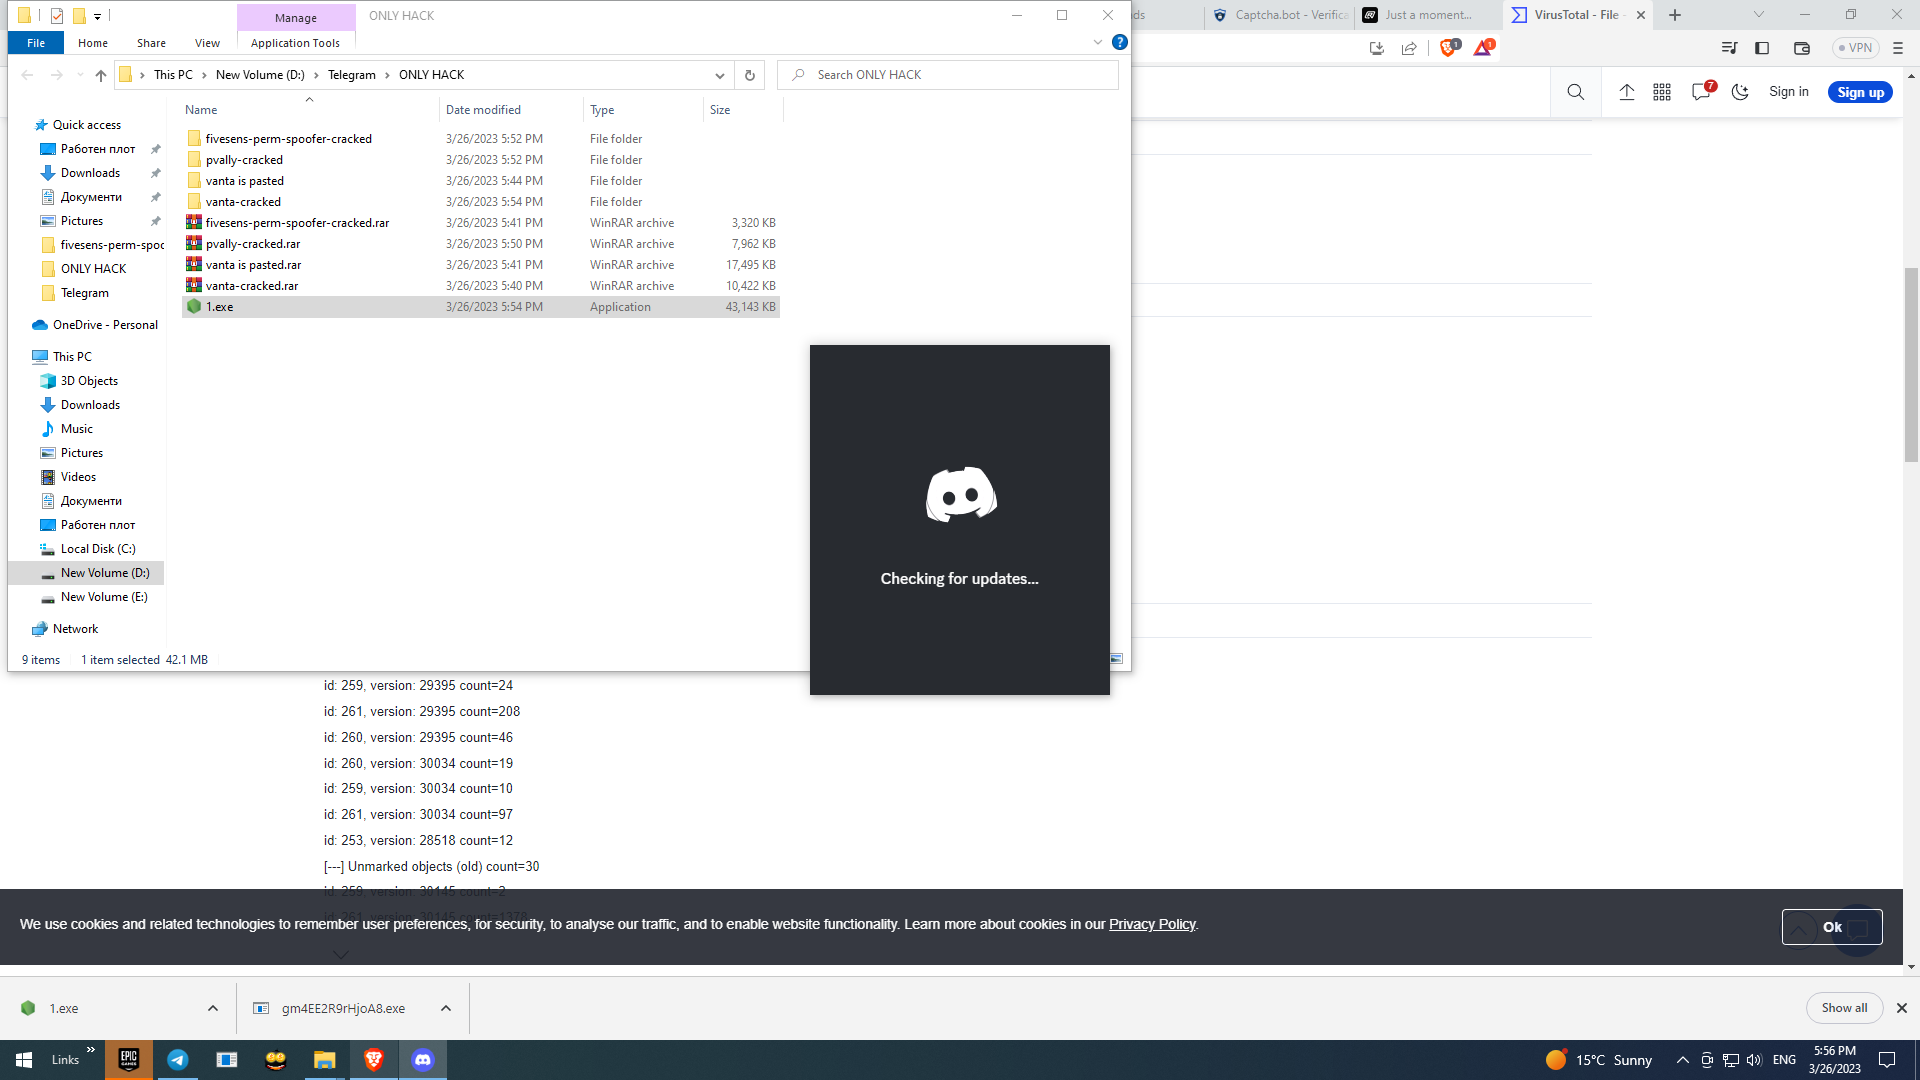Switch to the Captcha.bot browser tab

[x=1280, y=15]
